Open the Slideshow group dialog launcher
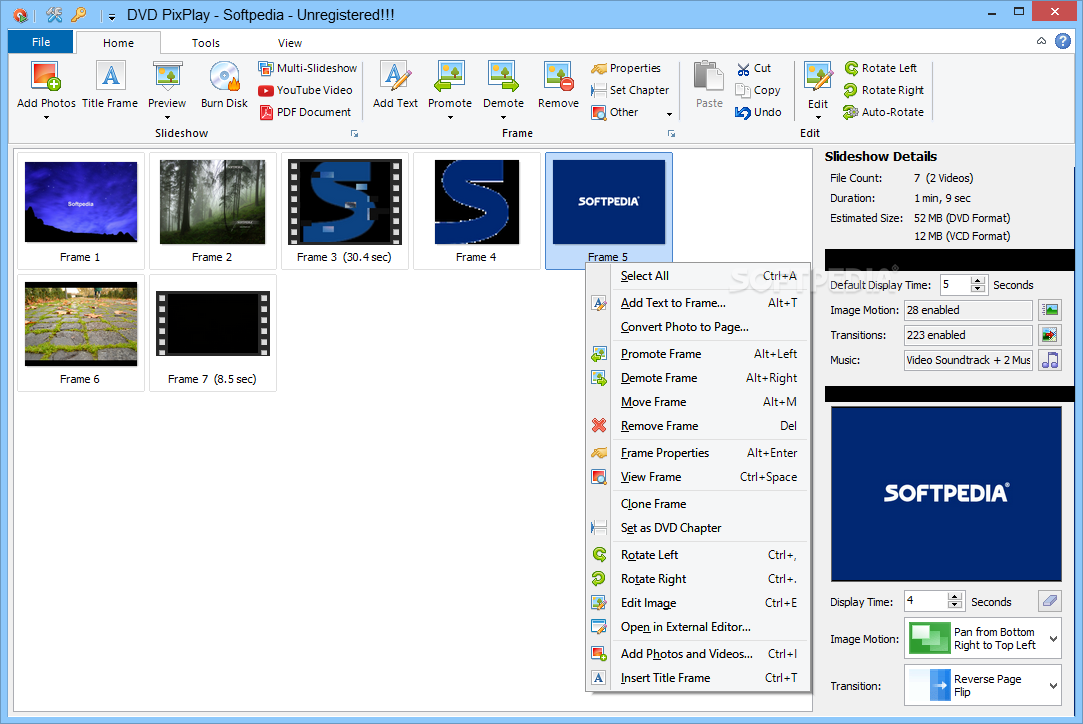Viewport: 1083px width, 724px height. coord(354,133)
